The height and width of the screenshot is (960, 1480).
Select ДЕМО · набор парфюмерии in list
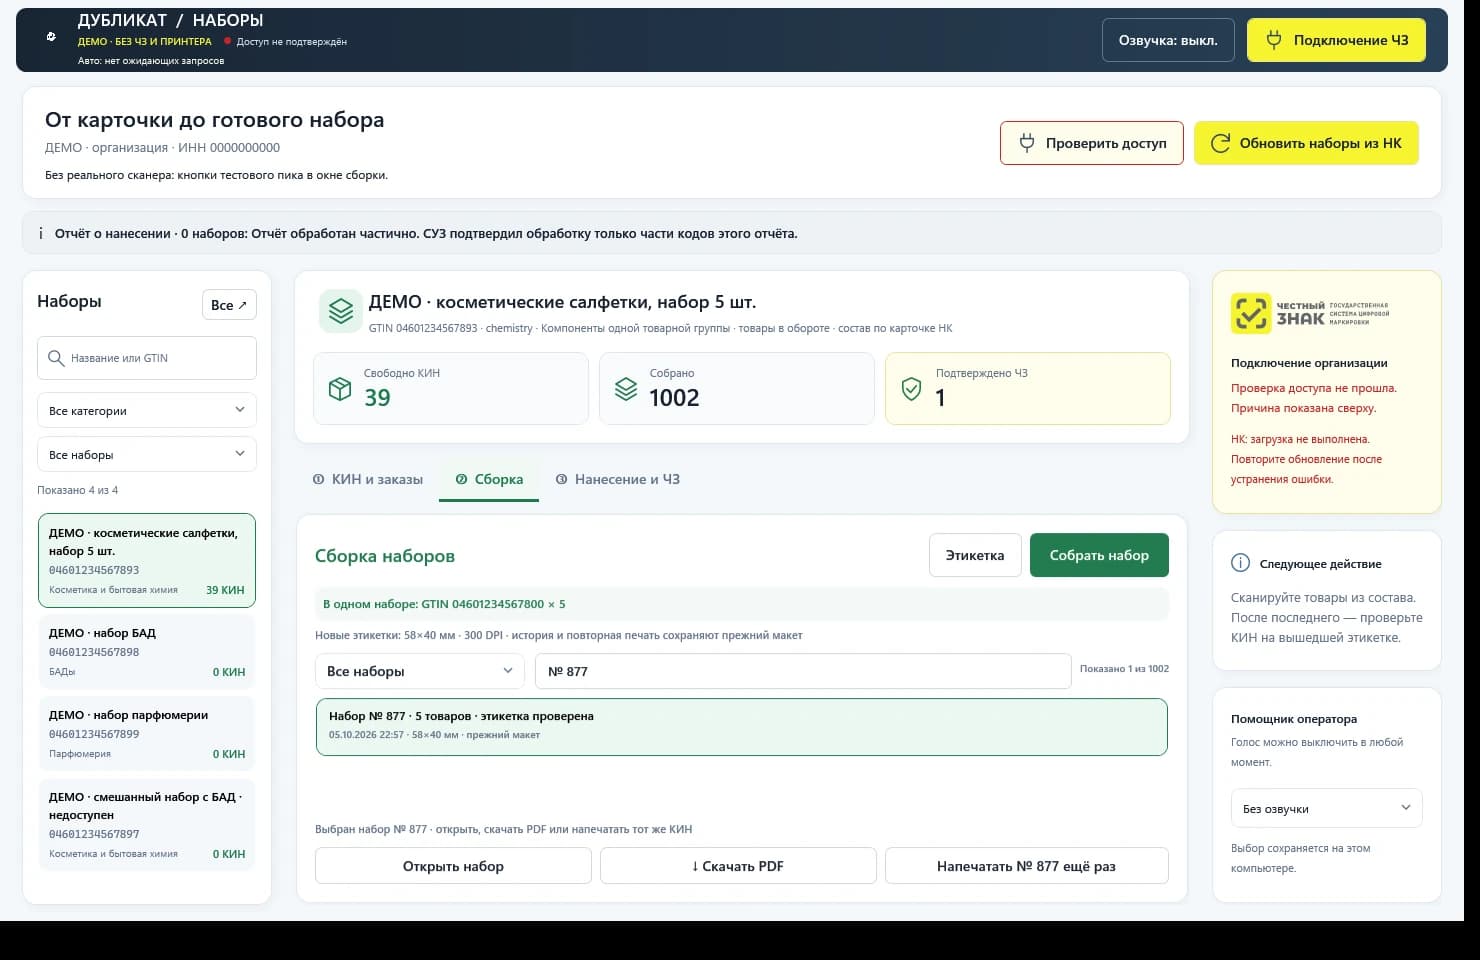pos(147,734)
